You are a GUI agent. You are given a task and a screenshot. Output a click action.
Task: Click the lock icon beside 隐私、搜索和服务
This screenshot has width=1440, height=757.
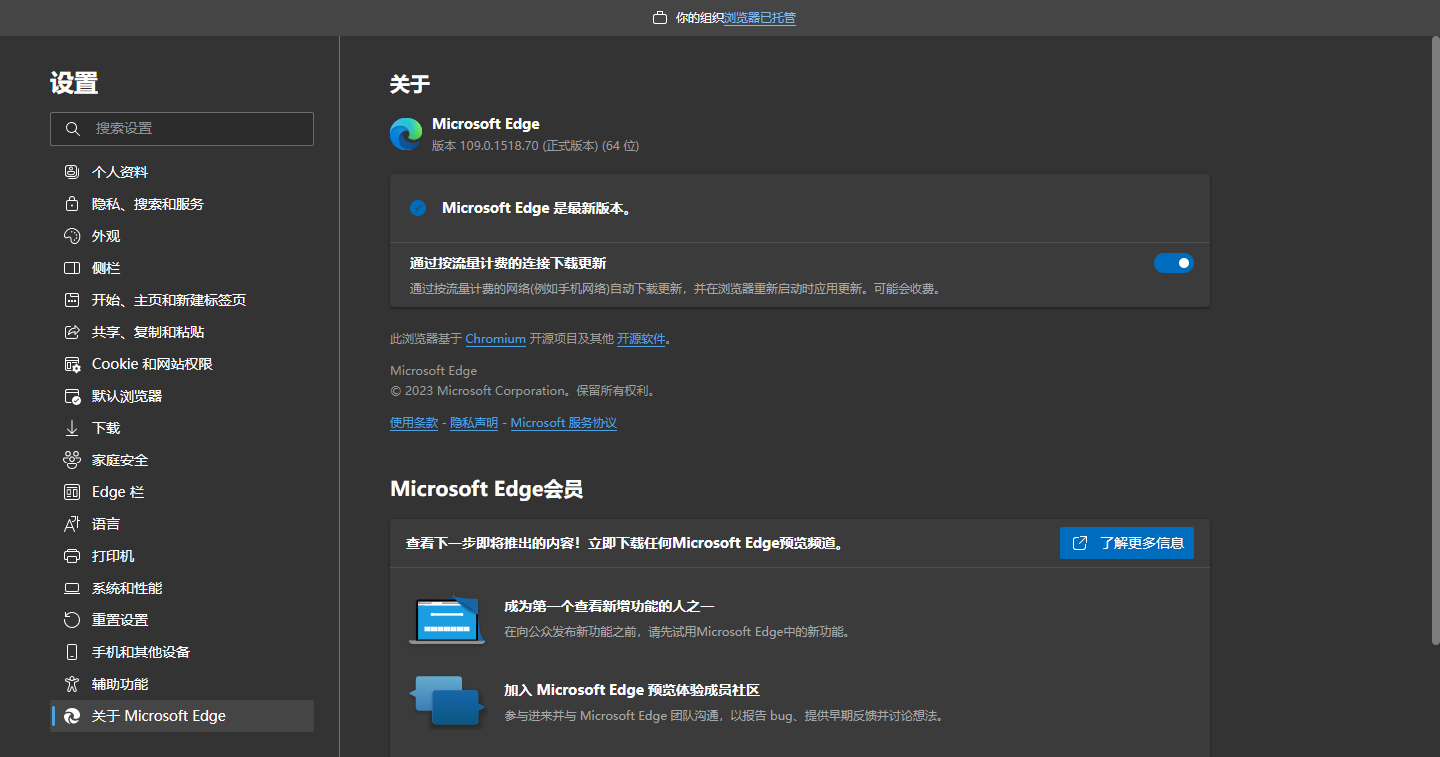coord(71,203)
